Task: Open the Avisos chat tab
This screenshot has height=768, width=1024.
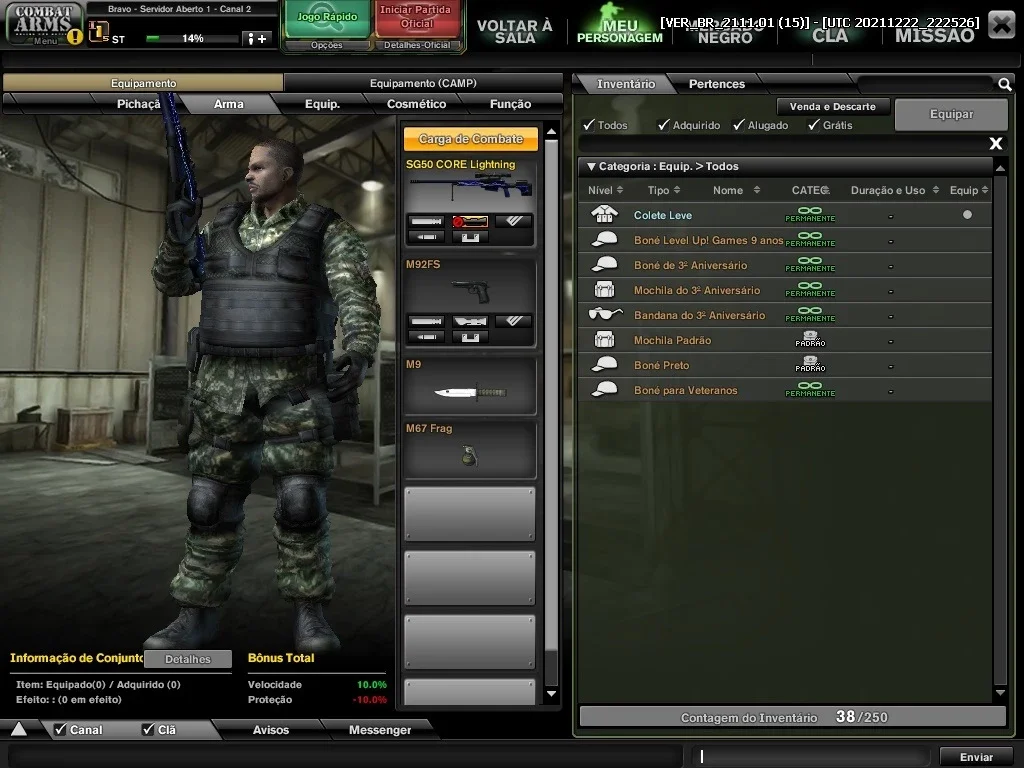Action: [x=270, y=729]
